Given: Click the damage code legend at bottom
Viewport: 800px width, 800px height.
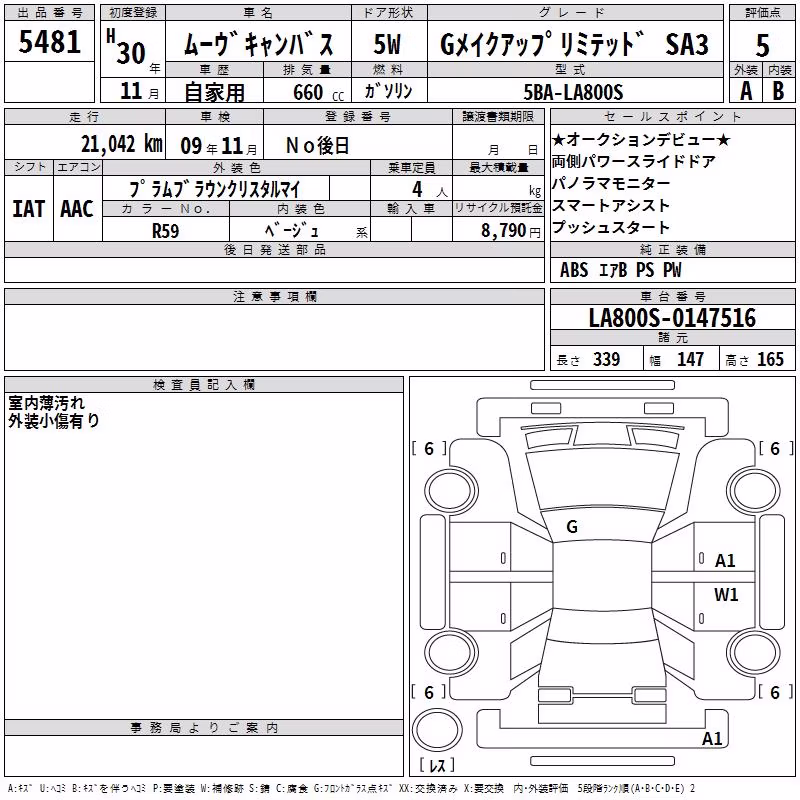Looking at the screenshot, I should click(x=352, y=789).
